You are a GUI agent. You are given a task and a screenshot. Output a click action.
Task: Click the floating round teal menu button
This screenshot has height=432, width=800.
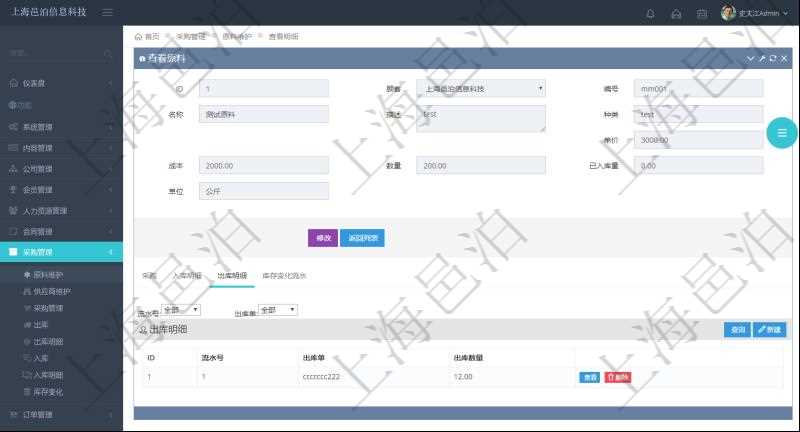point(781,133)
